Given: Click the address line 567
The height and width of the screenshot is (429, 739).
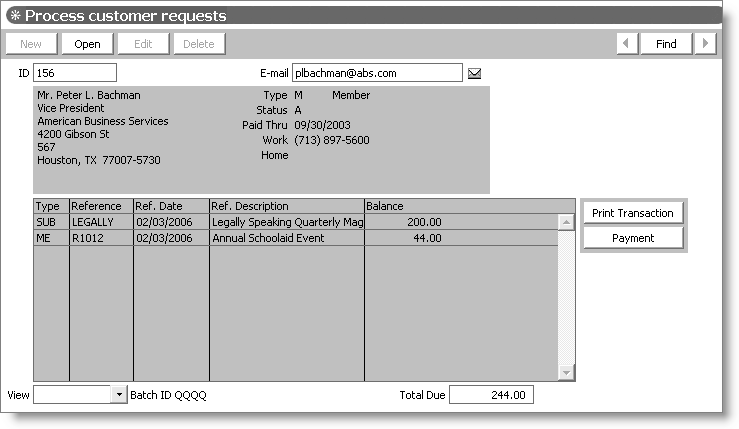Looking at the screenshot, I should [x=46, y=147].
